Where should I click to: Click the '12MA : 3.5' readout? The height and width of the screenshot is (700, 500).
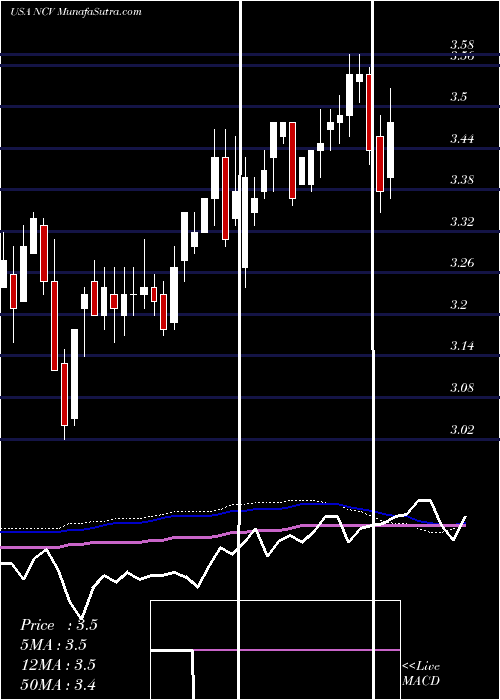coord(58,665)
